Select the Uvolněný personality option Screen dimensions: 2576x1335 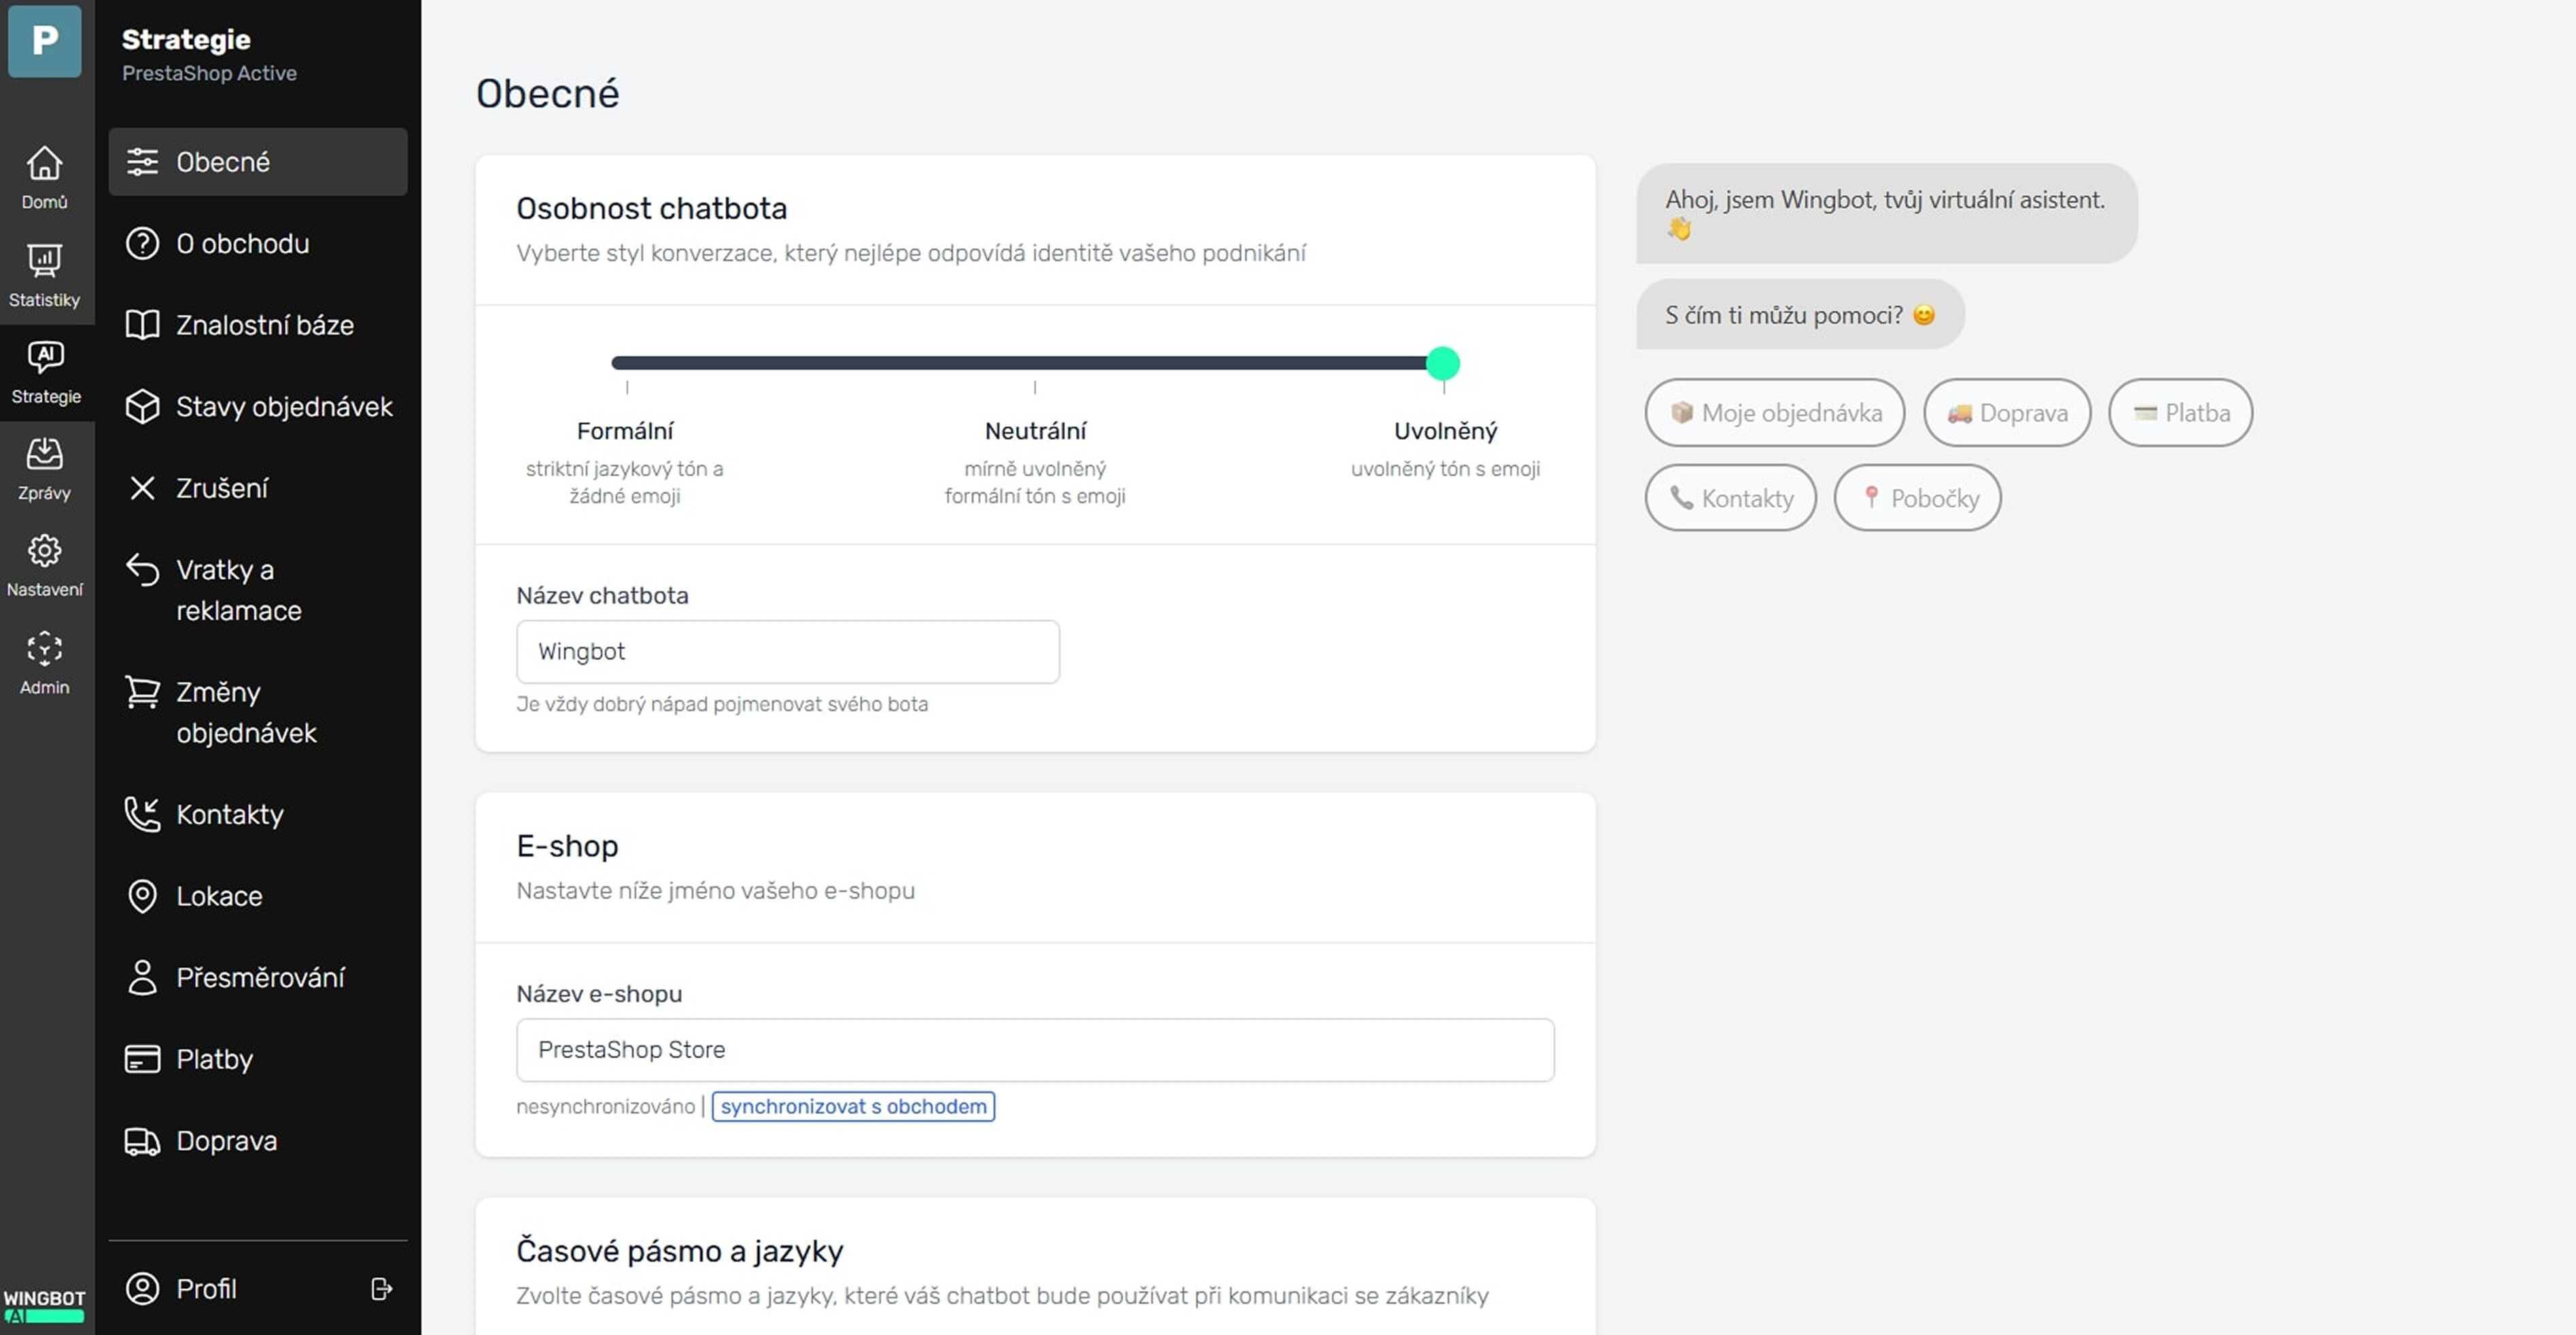coord(1445,431)
